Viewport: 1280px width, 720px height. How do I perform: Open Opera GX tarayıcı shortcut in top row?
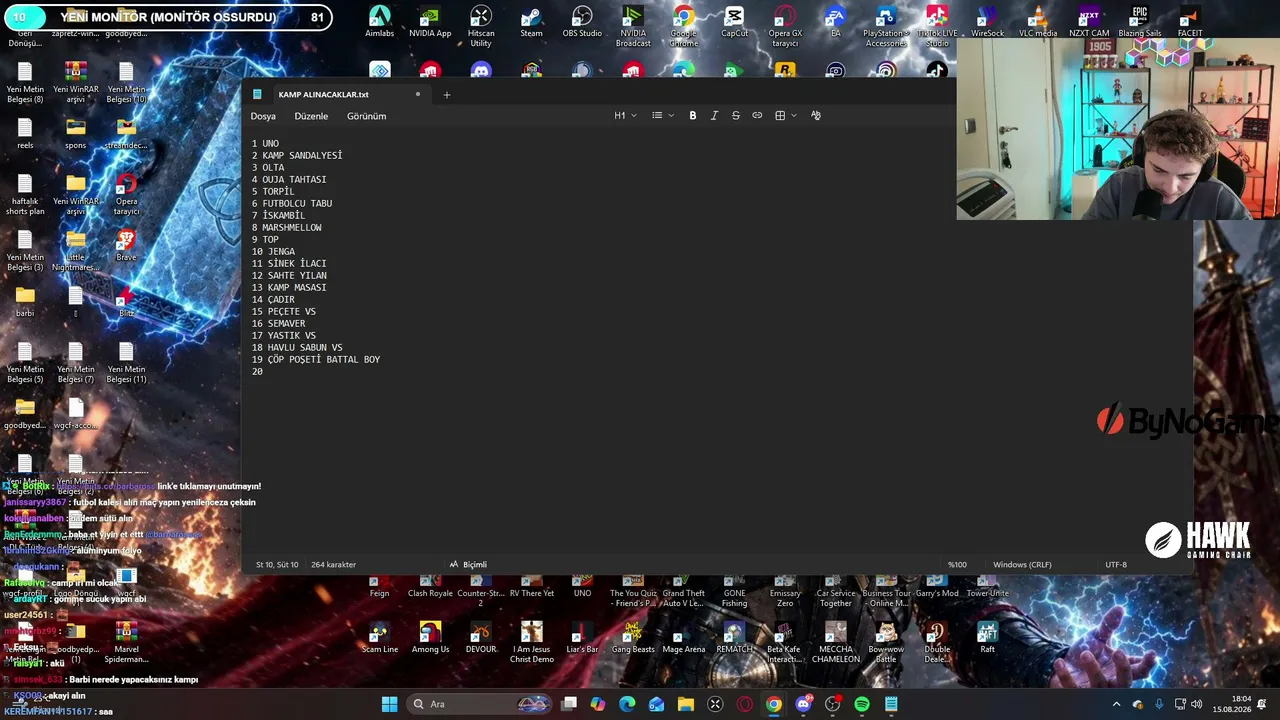click(x=785, y=26)
